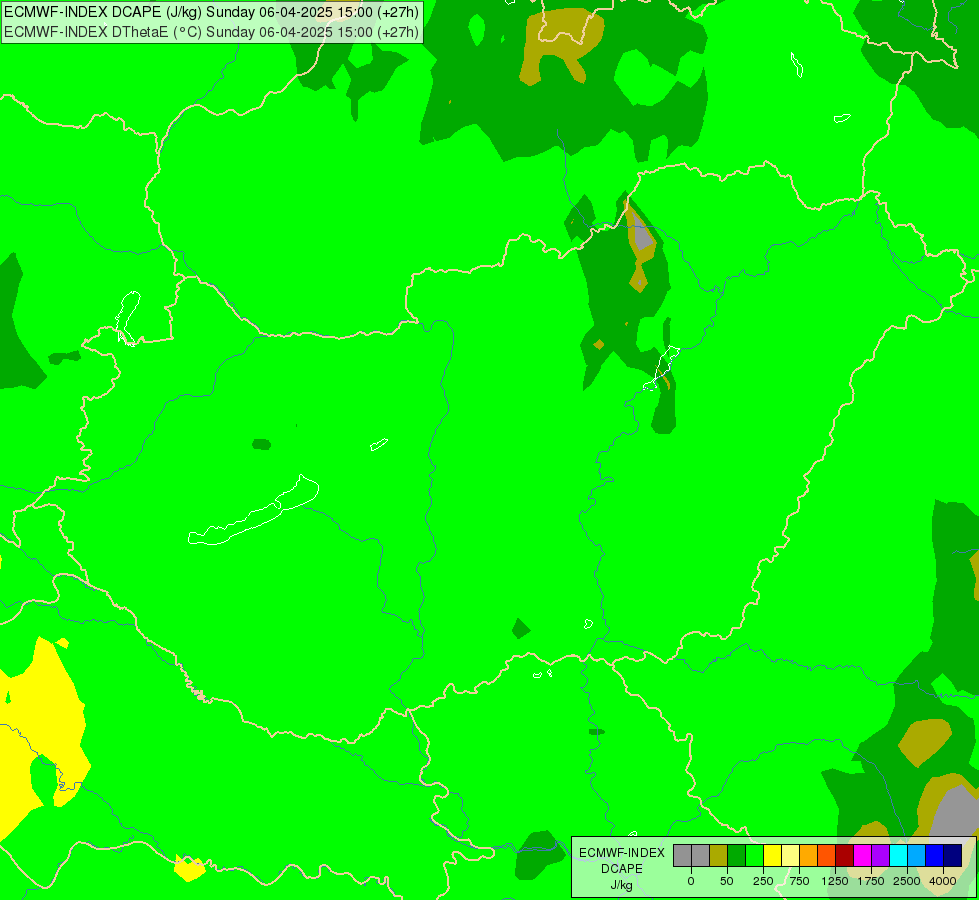
Task: Select the purple legend swatch
Action: click(880, 855)
